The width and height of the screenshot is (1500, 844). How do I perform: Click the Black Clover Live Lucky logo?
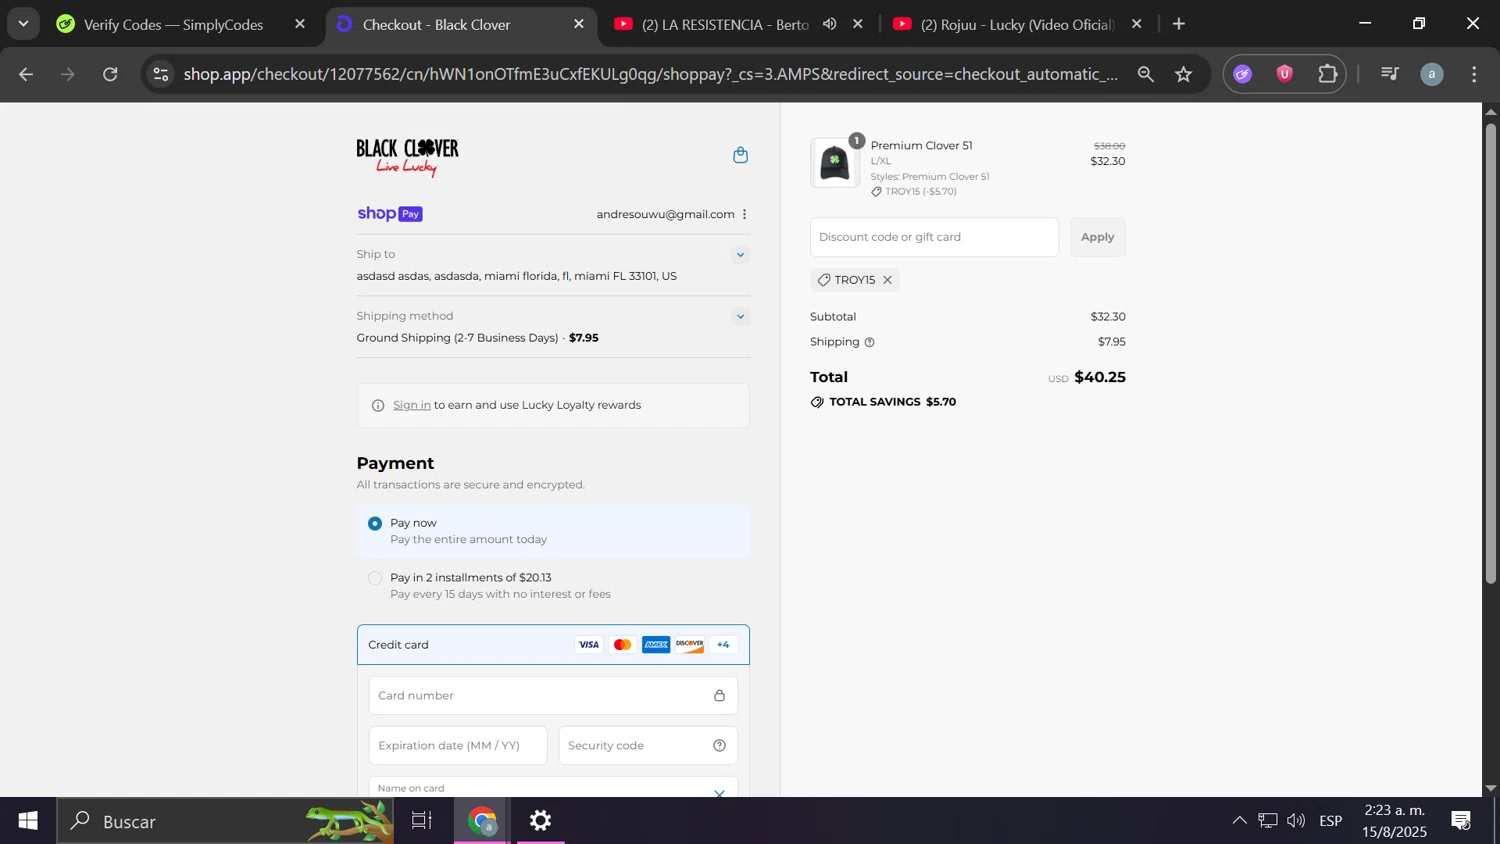tap(407, 157)
